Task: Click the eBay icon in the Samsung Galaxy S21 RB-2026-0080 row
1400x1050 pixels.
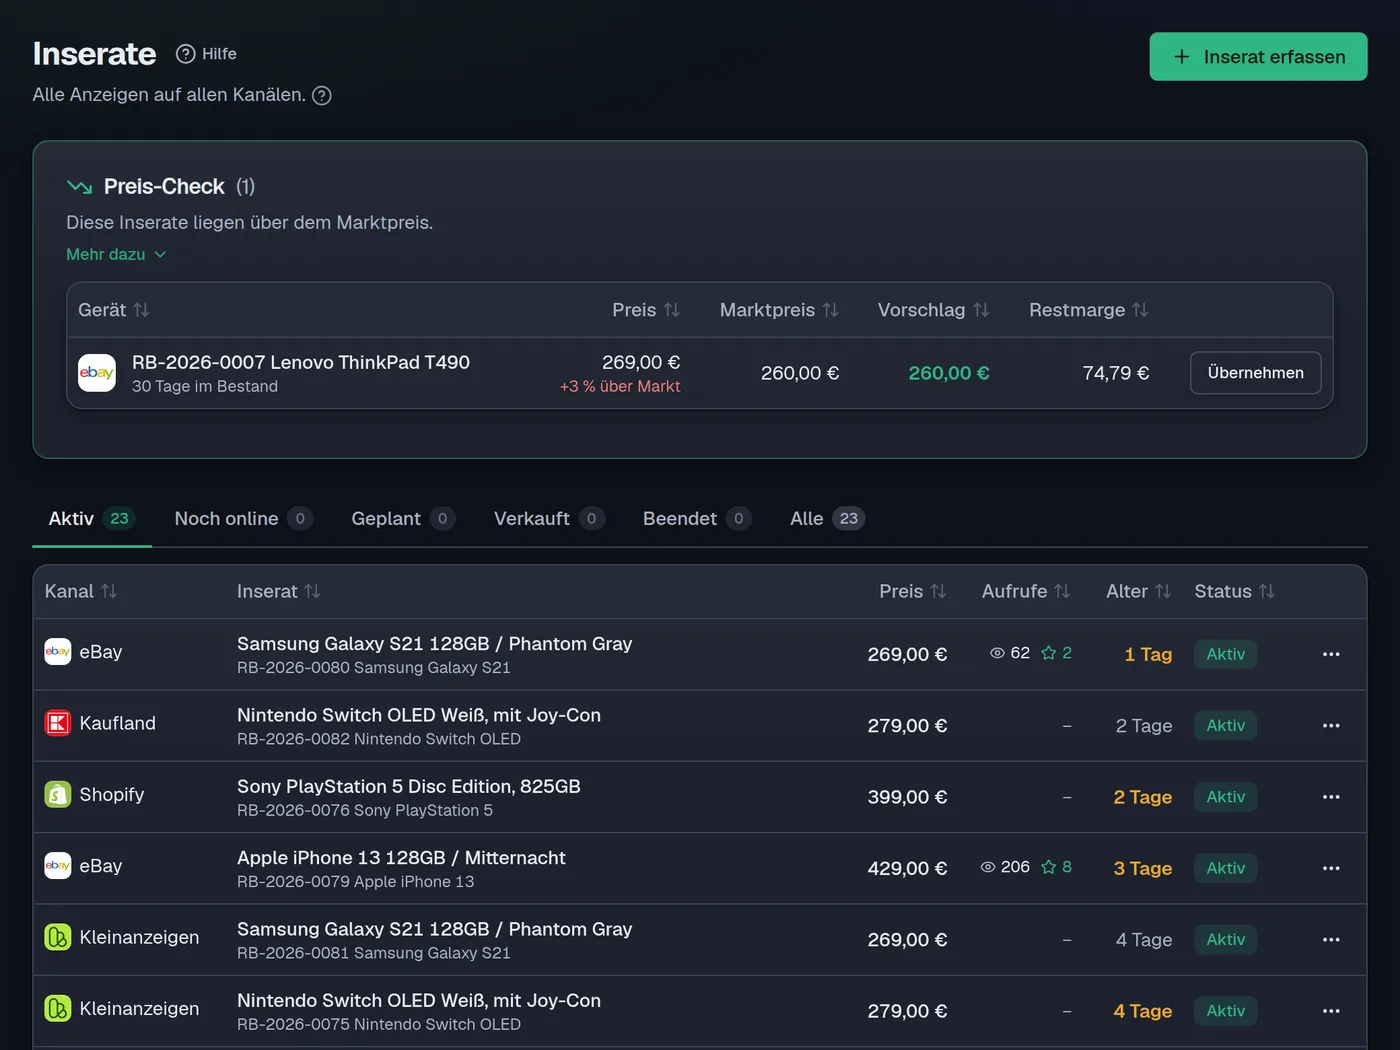Action: click(58, 652)
